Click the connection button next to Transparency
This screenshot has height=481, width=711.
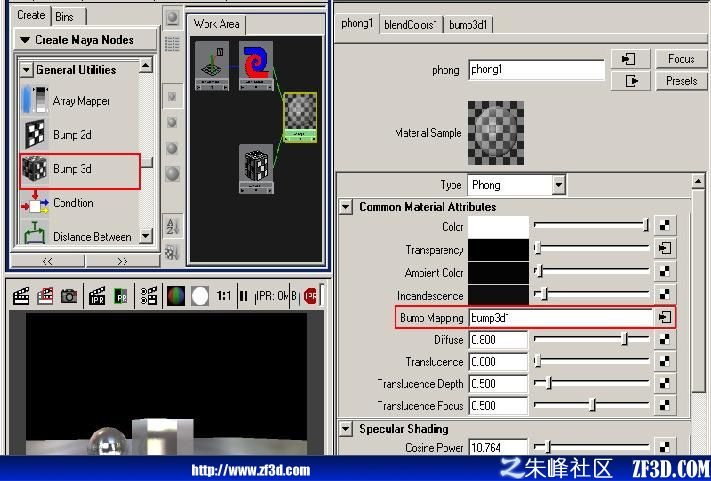pyautogui.click(x=665, y=248)
